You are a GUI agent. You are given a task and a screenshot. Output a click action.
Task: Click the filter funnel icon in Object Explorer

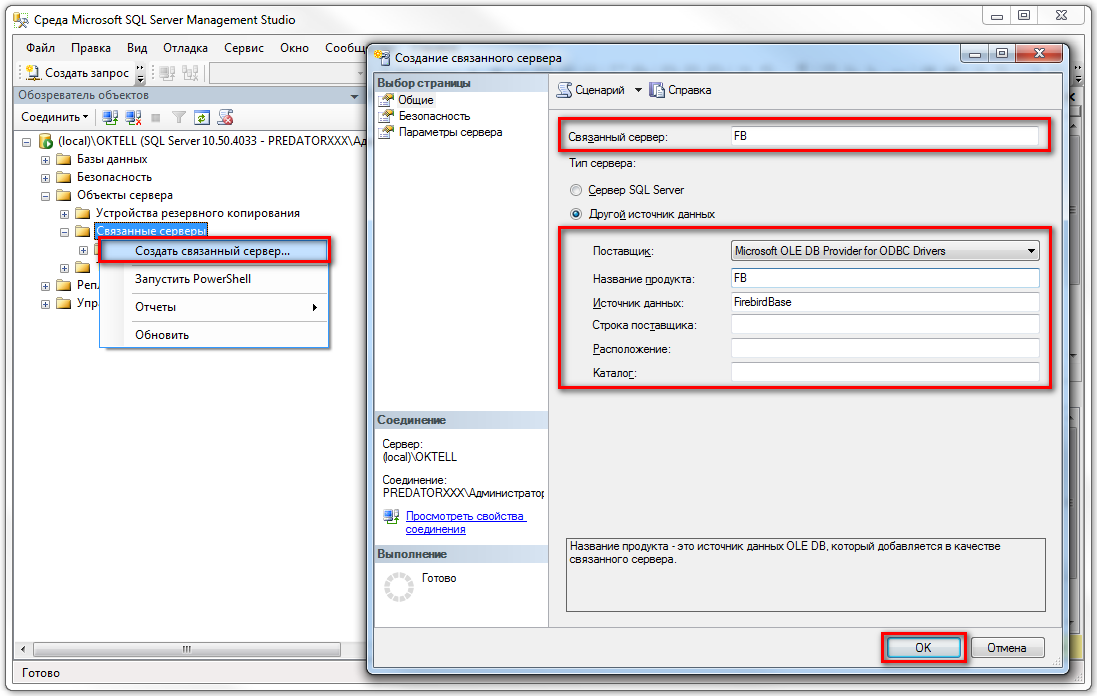179,117
